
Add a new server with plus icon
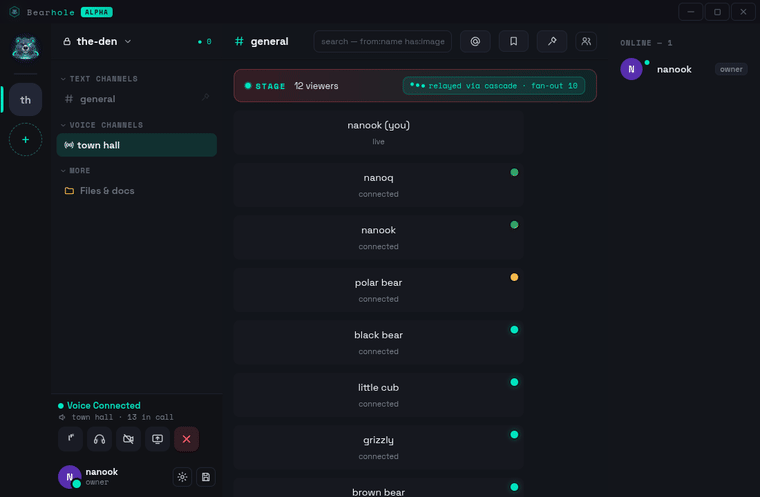(x=25, y=140)
